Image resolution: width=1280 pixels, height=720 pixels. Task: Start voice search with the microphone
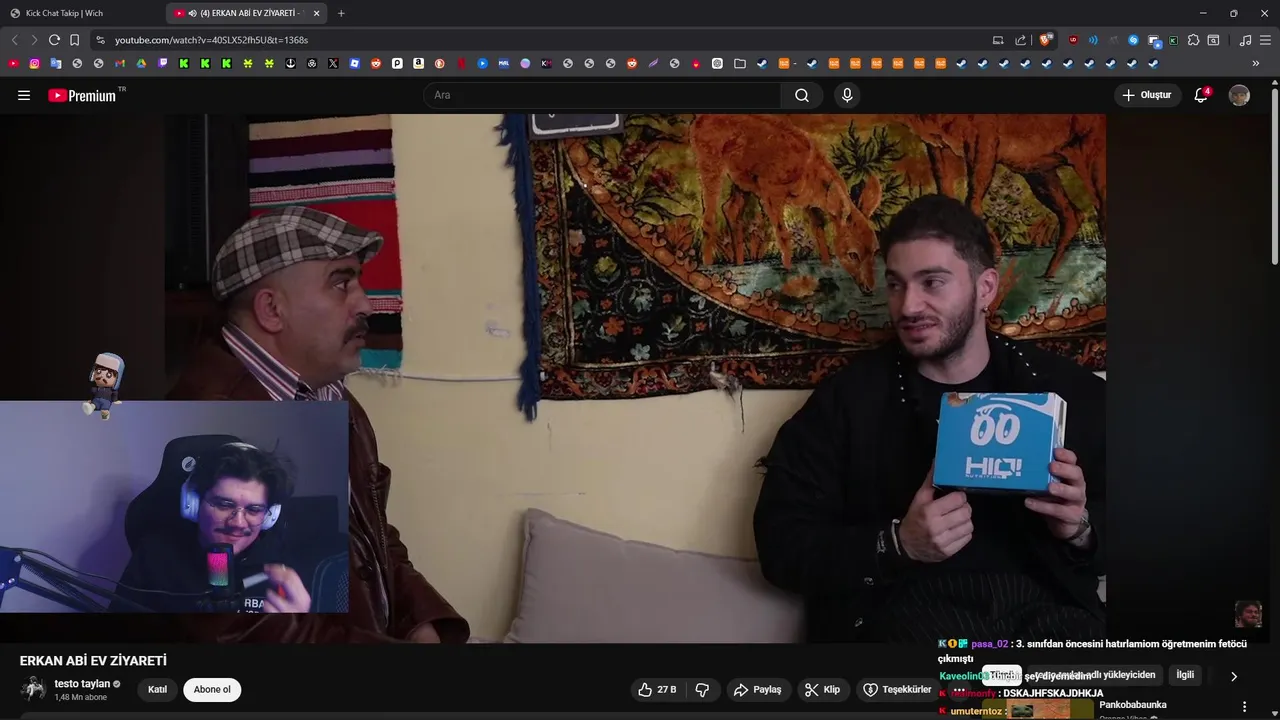(x=847, y=95)
